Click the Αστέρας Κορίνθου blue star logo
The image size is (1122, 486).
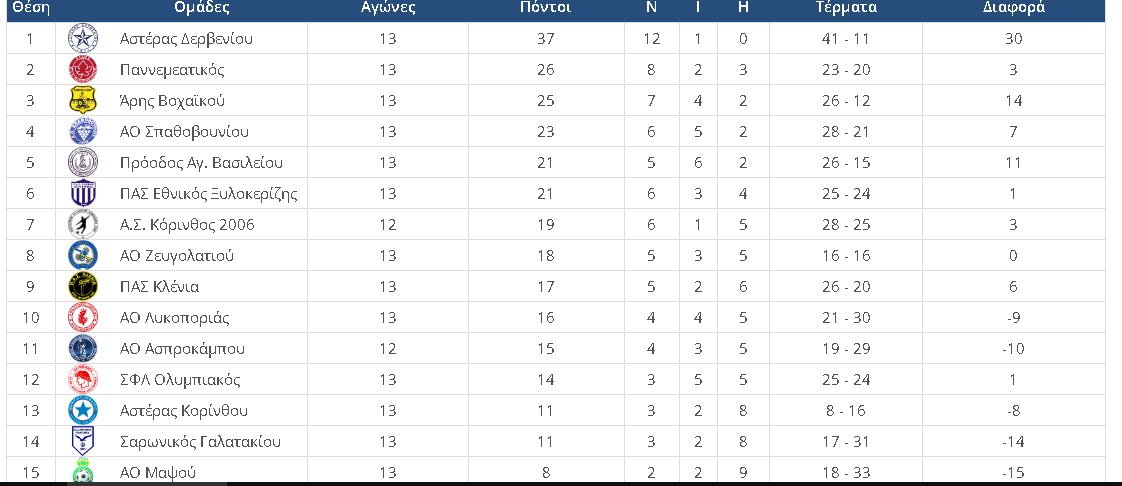click(x=82, y=410)
